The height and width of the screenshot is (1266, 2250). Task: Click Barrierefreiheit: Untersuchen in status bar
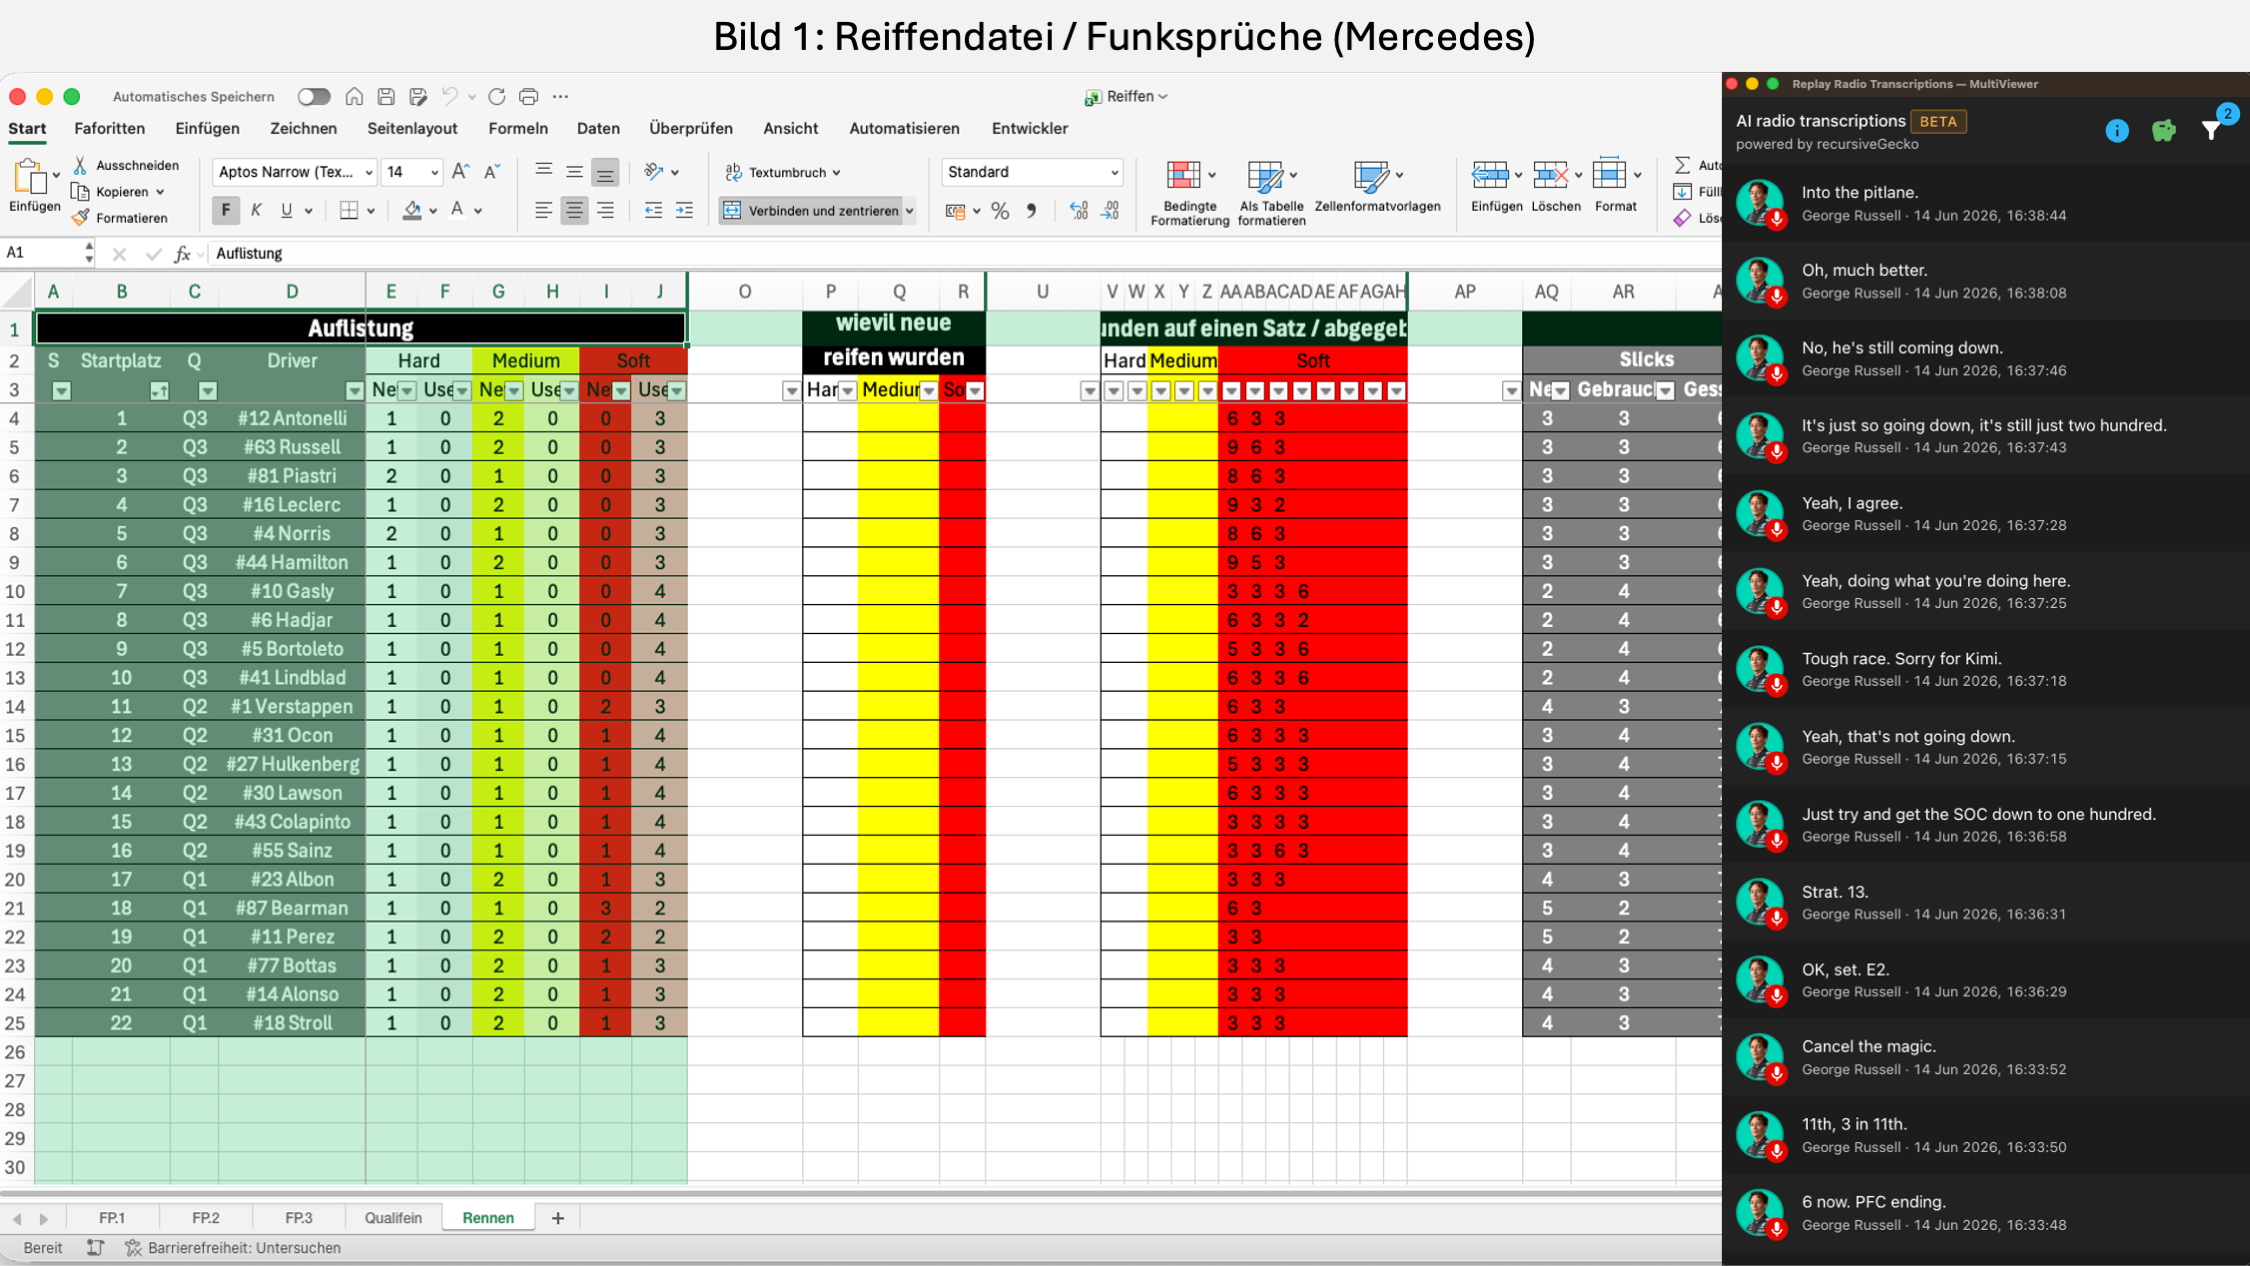(232, 1248)
